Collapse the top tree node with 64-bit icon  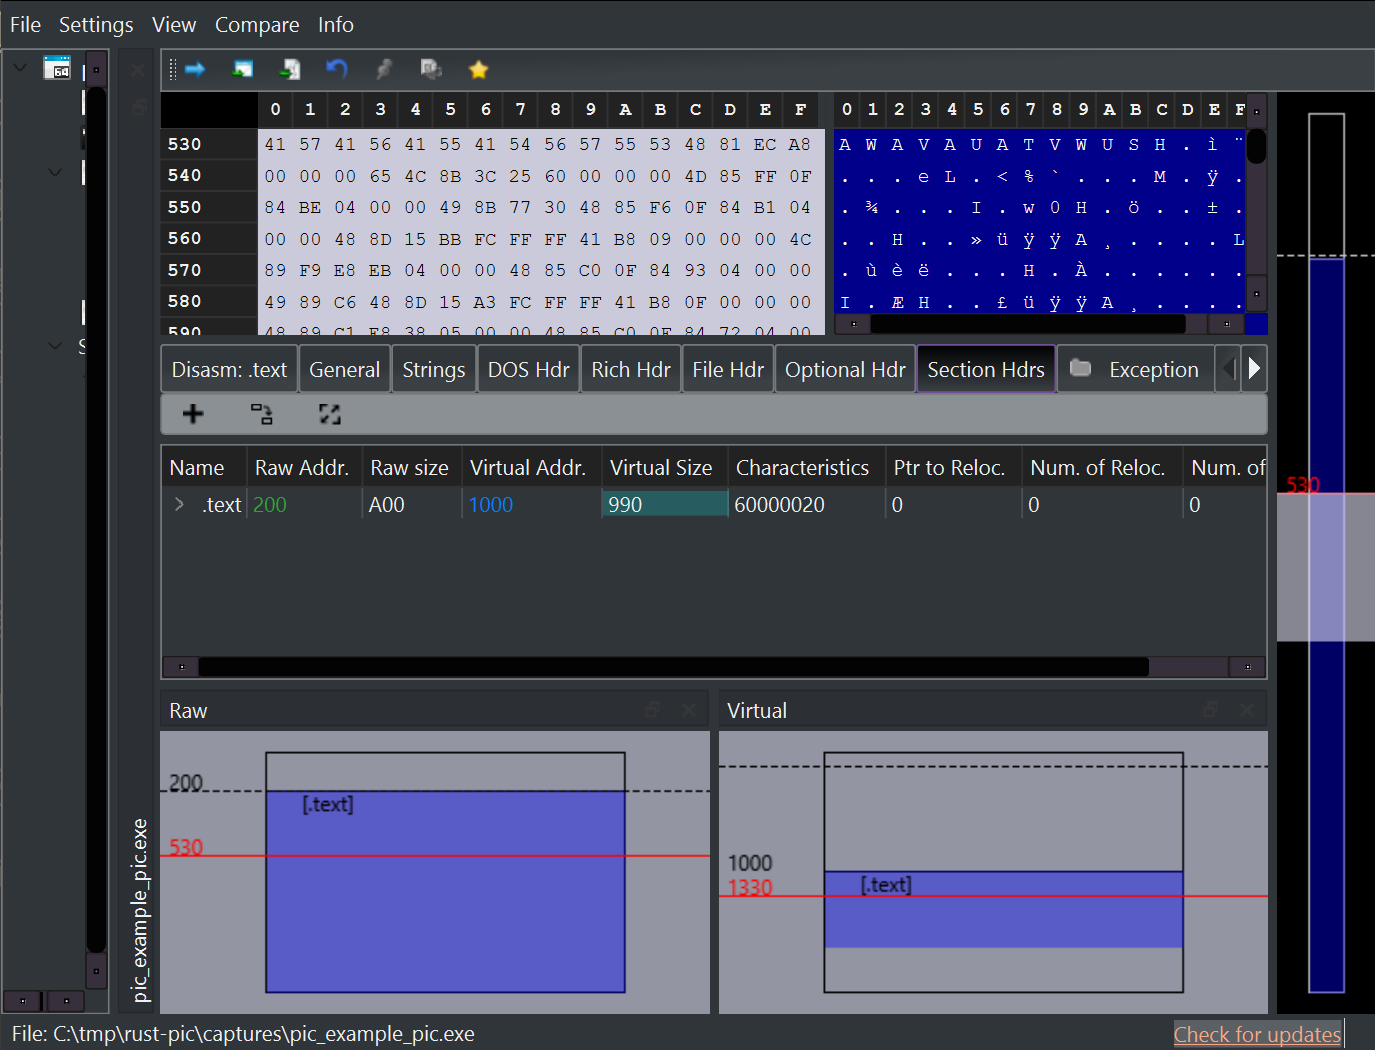click(x=20, y=68)
